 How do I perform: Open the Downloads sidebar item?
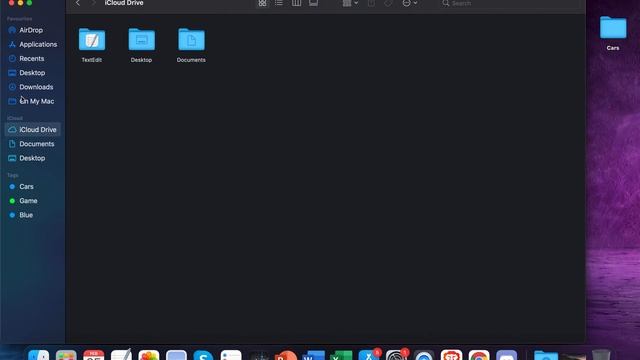(x=36, y=87)
